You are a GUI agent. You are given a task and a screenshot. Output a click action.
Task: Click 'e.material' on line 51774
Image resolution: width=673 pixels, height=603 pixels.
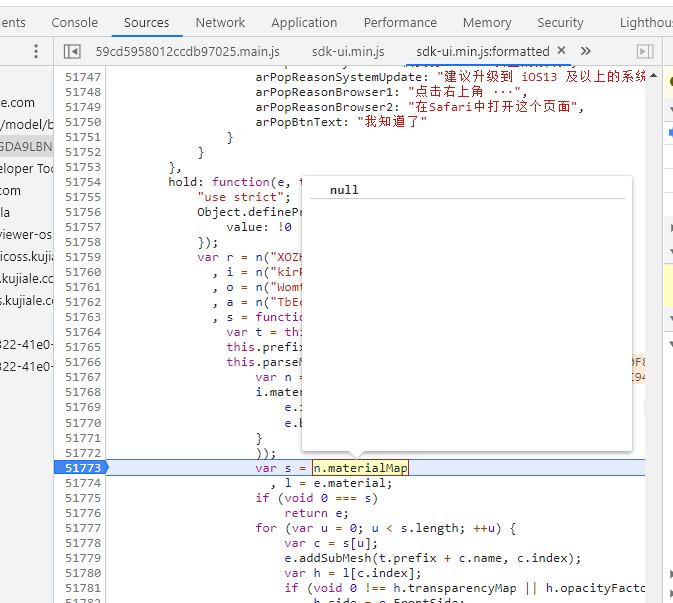point(349,483)
